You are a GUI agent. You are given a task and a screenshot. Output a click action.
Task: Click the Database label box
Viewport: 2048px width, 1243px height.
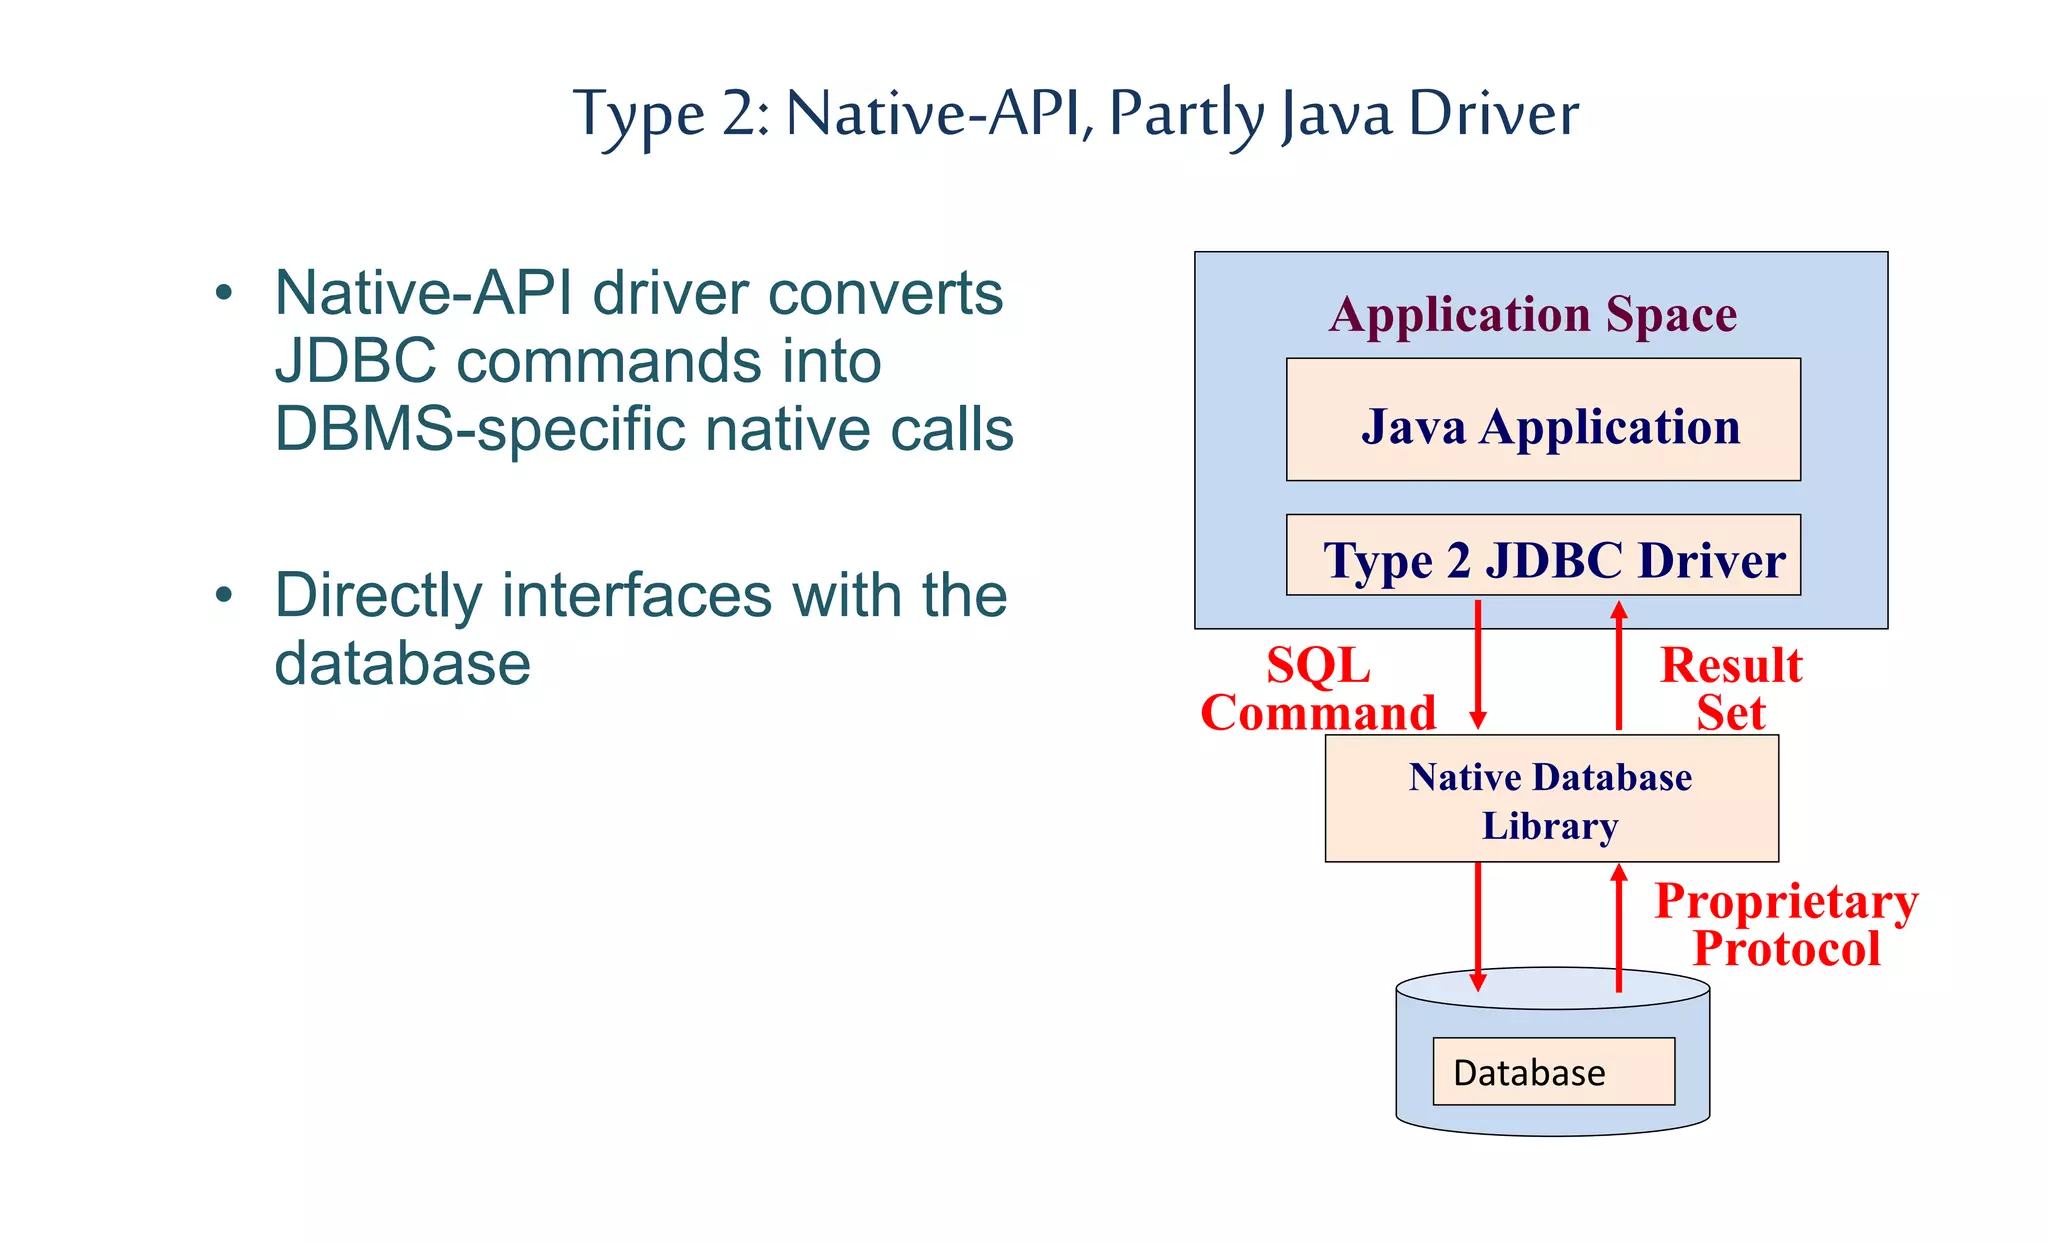click(1553, 1072)
